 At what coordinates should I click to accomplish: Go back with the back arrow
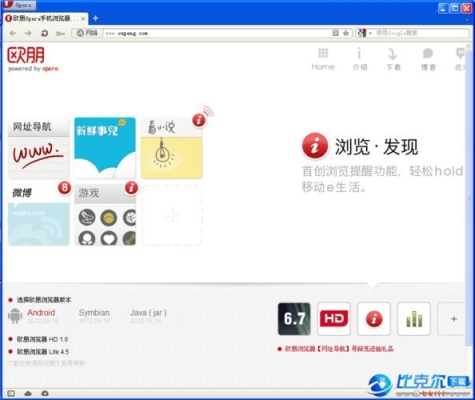(x=13, y=33)
